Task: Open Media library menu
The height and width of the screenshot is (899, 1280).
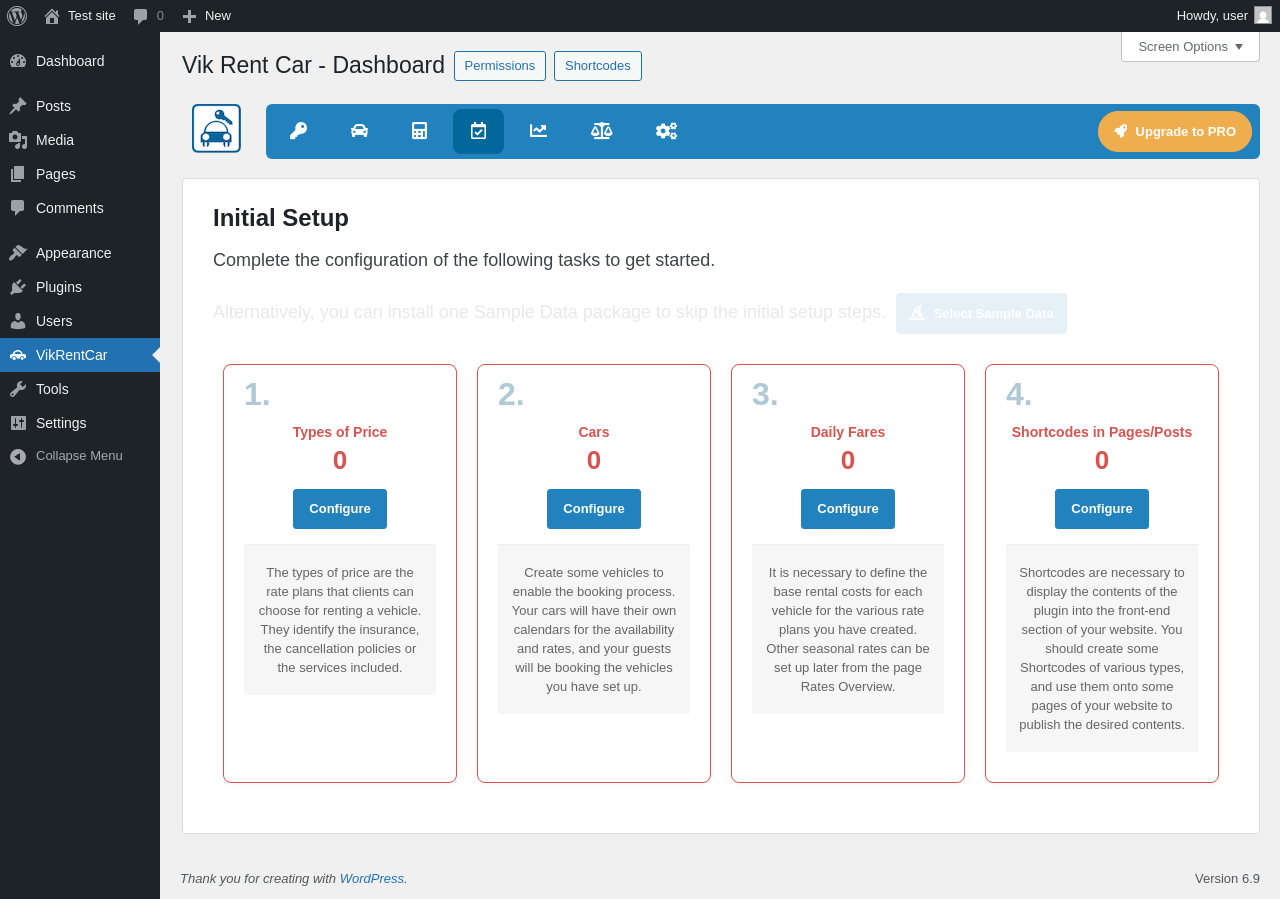Action: click(80, 140)
